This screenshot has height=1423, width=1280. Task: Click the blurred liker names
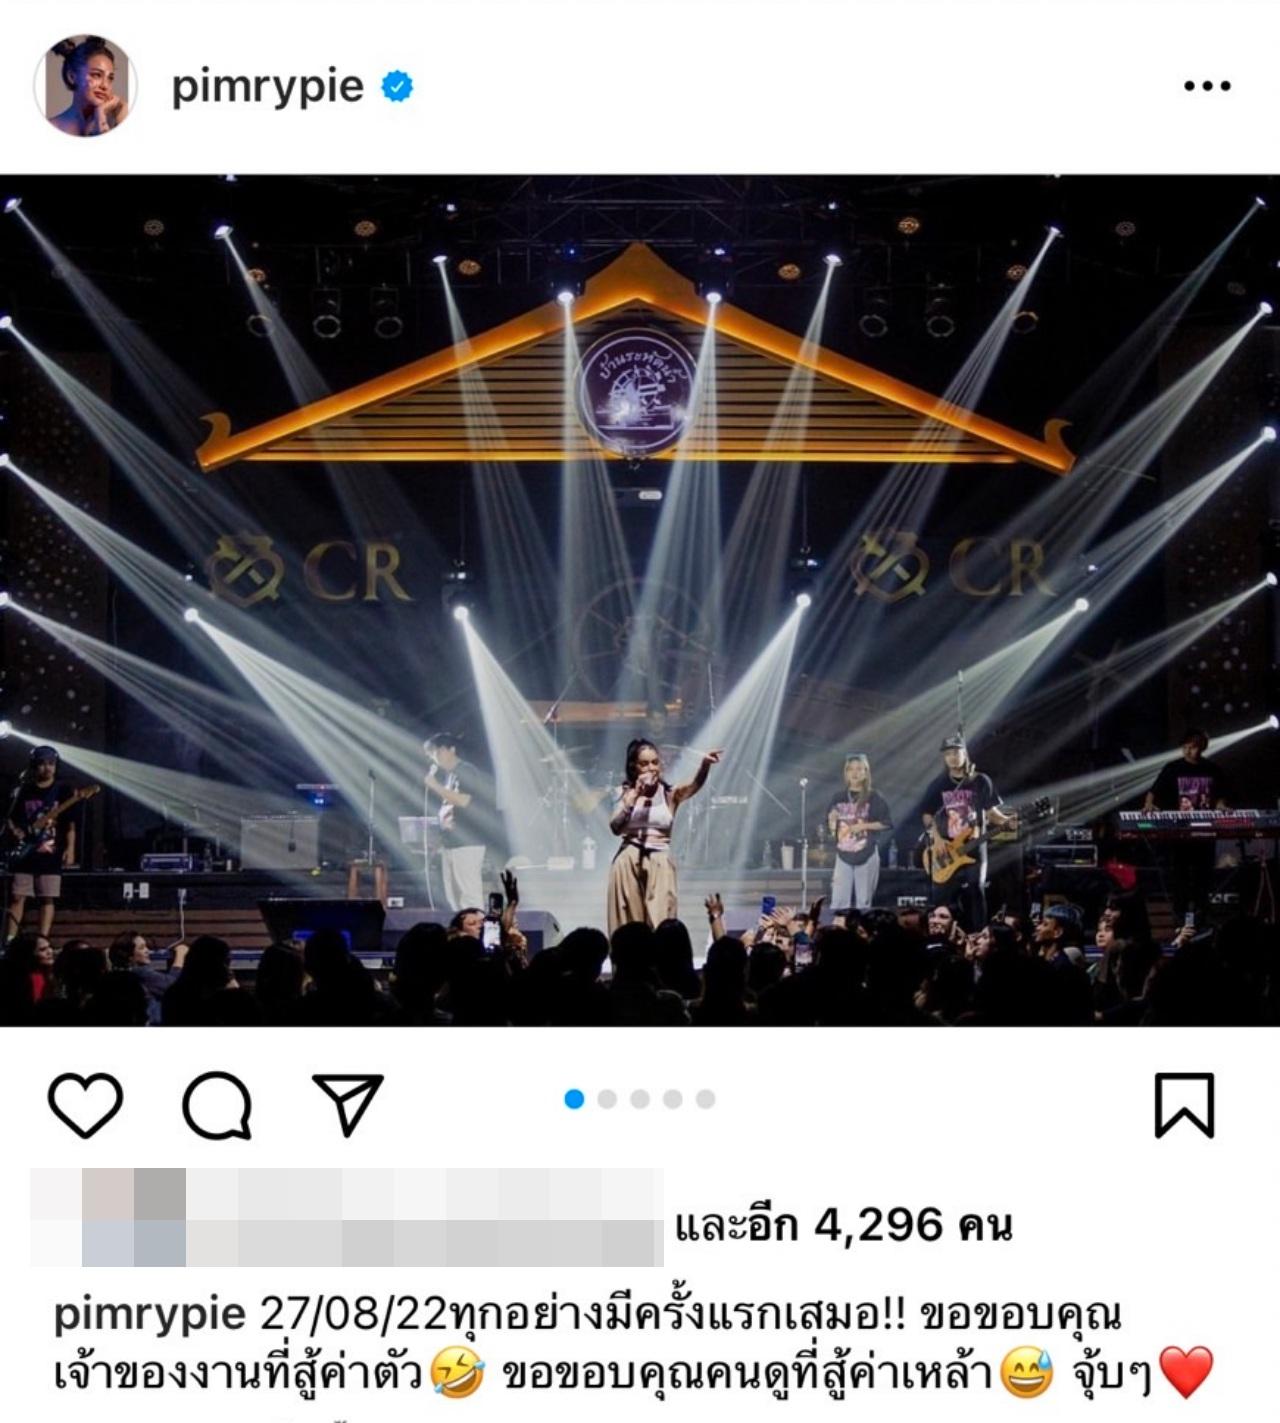coord(347,1217)
